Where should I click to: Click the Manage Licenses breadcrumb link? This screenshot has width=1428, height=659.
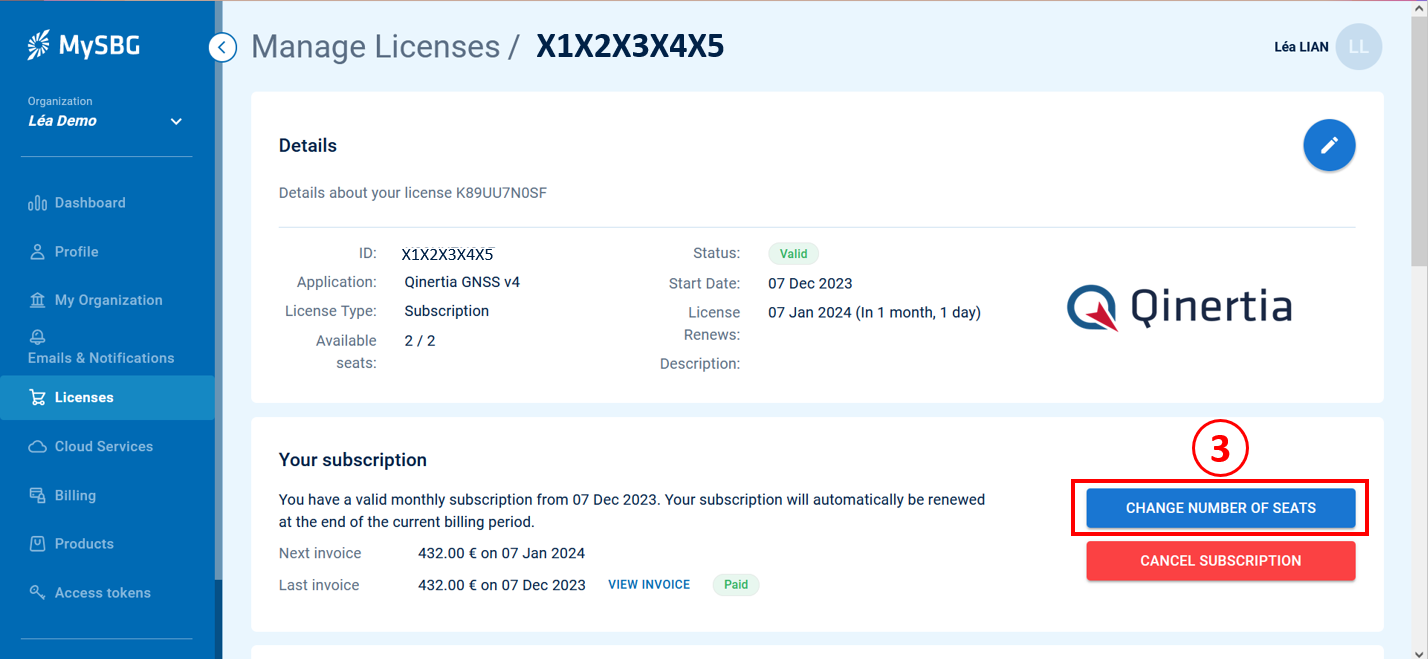[x=375, y=47]
